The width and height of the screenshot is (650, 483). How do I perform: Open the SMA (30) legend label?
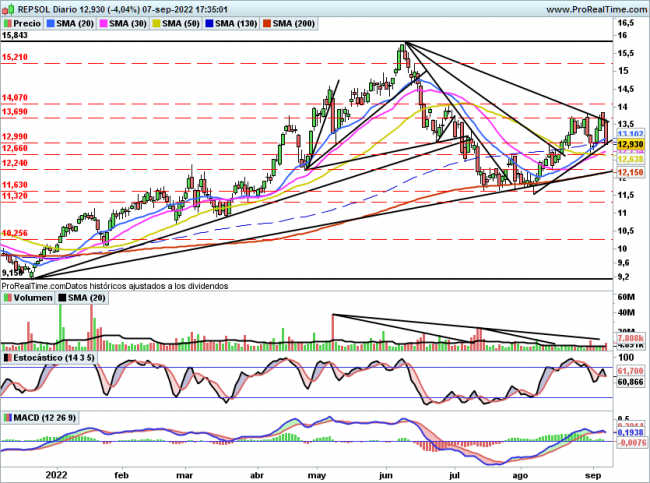128,24
